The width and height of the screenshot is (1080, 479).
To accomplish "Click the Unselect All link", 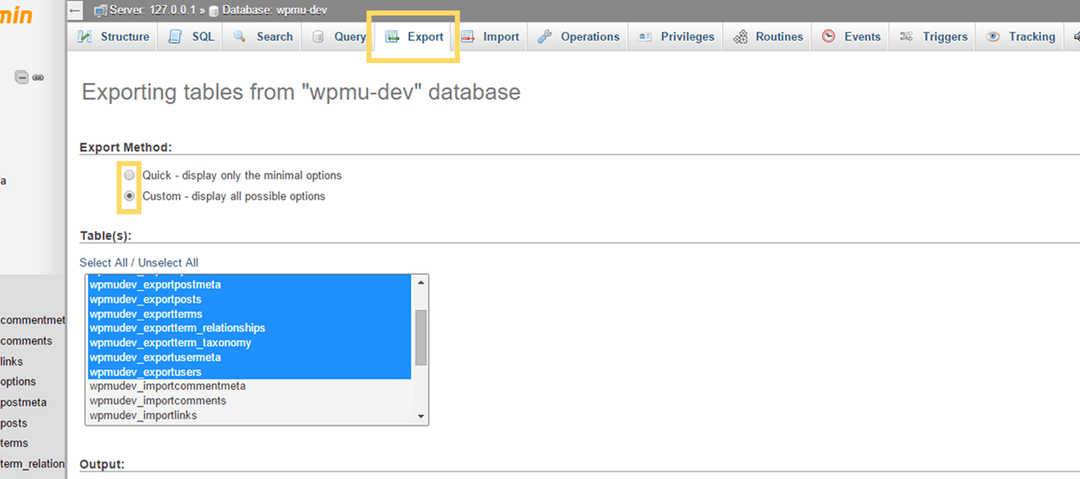I will click(168, 263).
